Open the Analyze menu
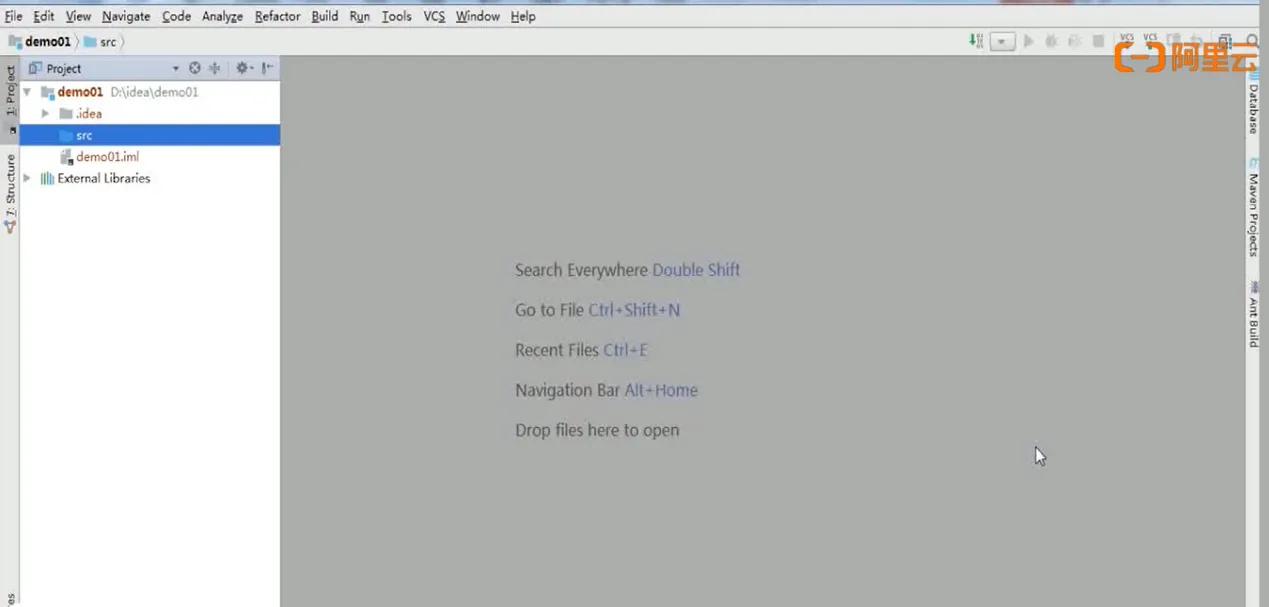 222,16
